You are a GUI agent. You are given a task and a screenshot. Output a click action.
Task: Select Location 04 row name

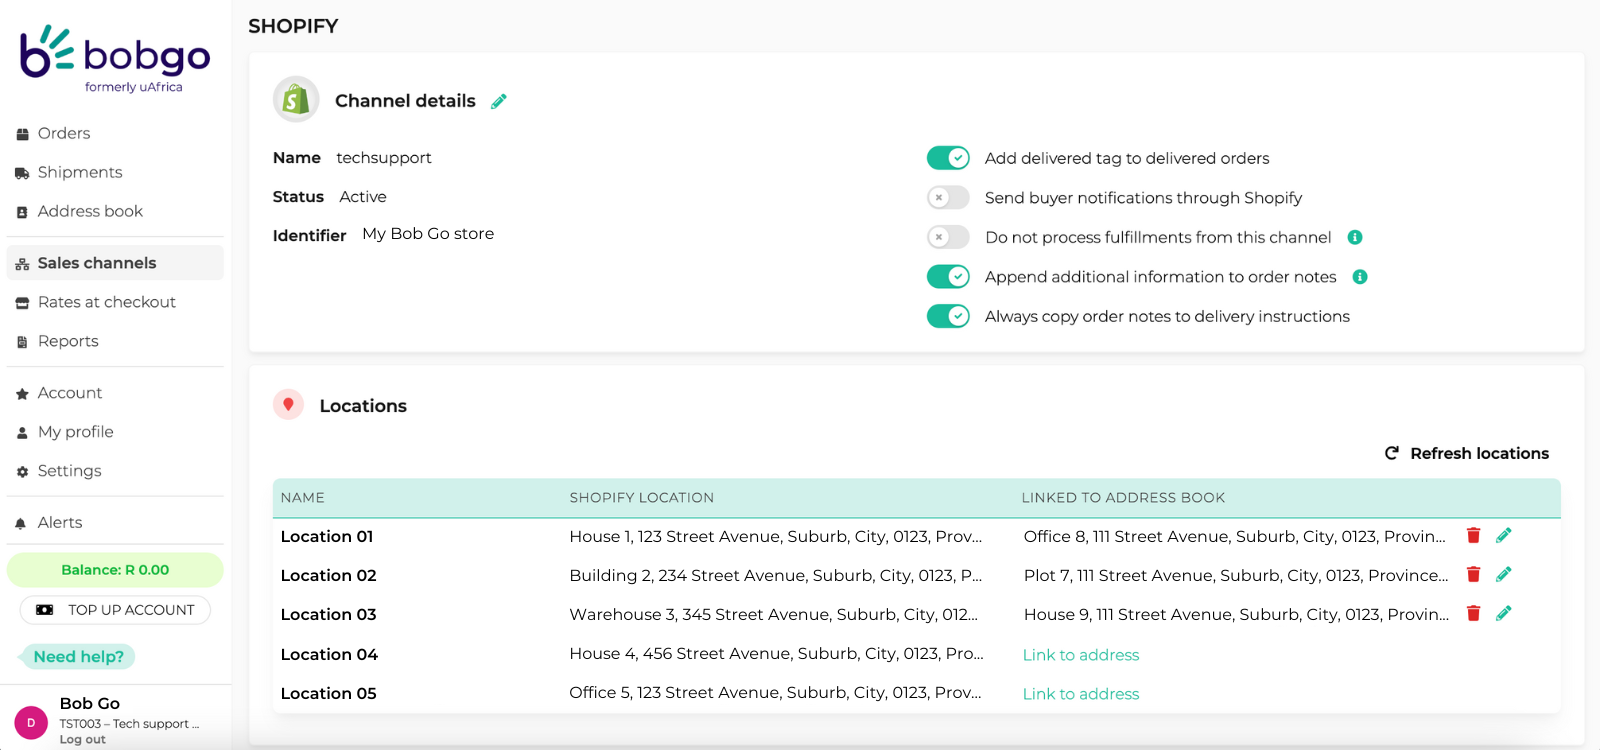[x=329, y=655]
